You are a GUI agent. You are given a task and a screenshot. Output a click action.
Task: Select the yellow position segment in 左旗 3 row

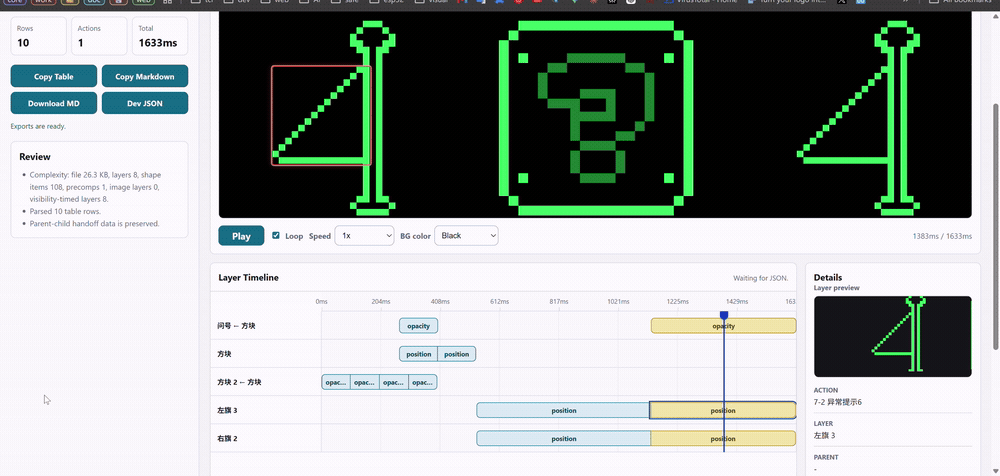723,410
